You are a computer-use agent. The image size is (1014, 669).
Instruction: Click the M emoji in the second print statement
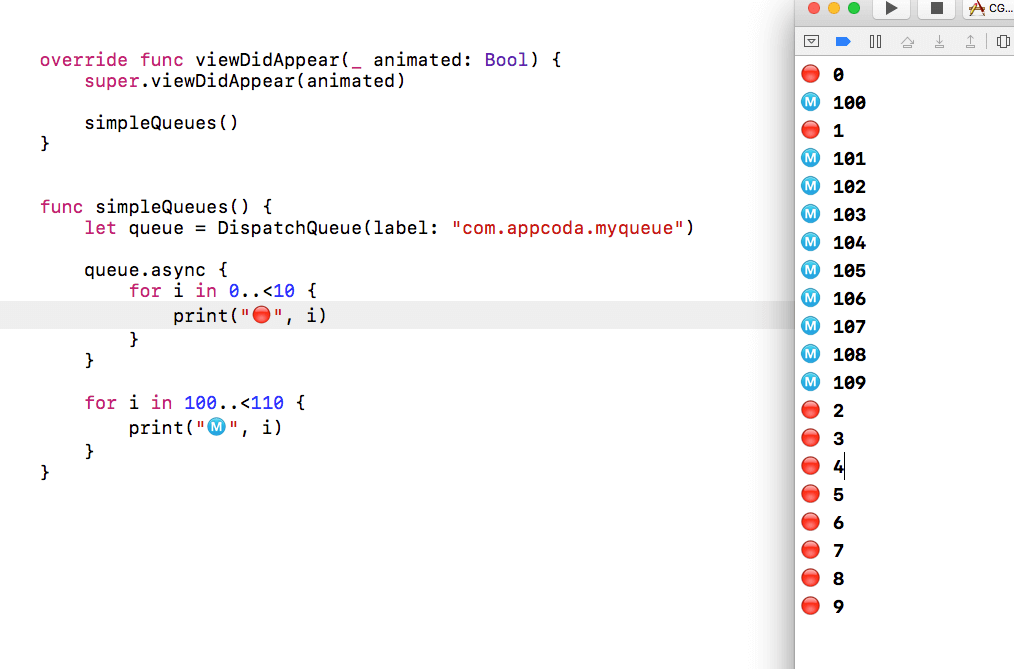click(x=216, y=426)
